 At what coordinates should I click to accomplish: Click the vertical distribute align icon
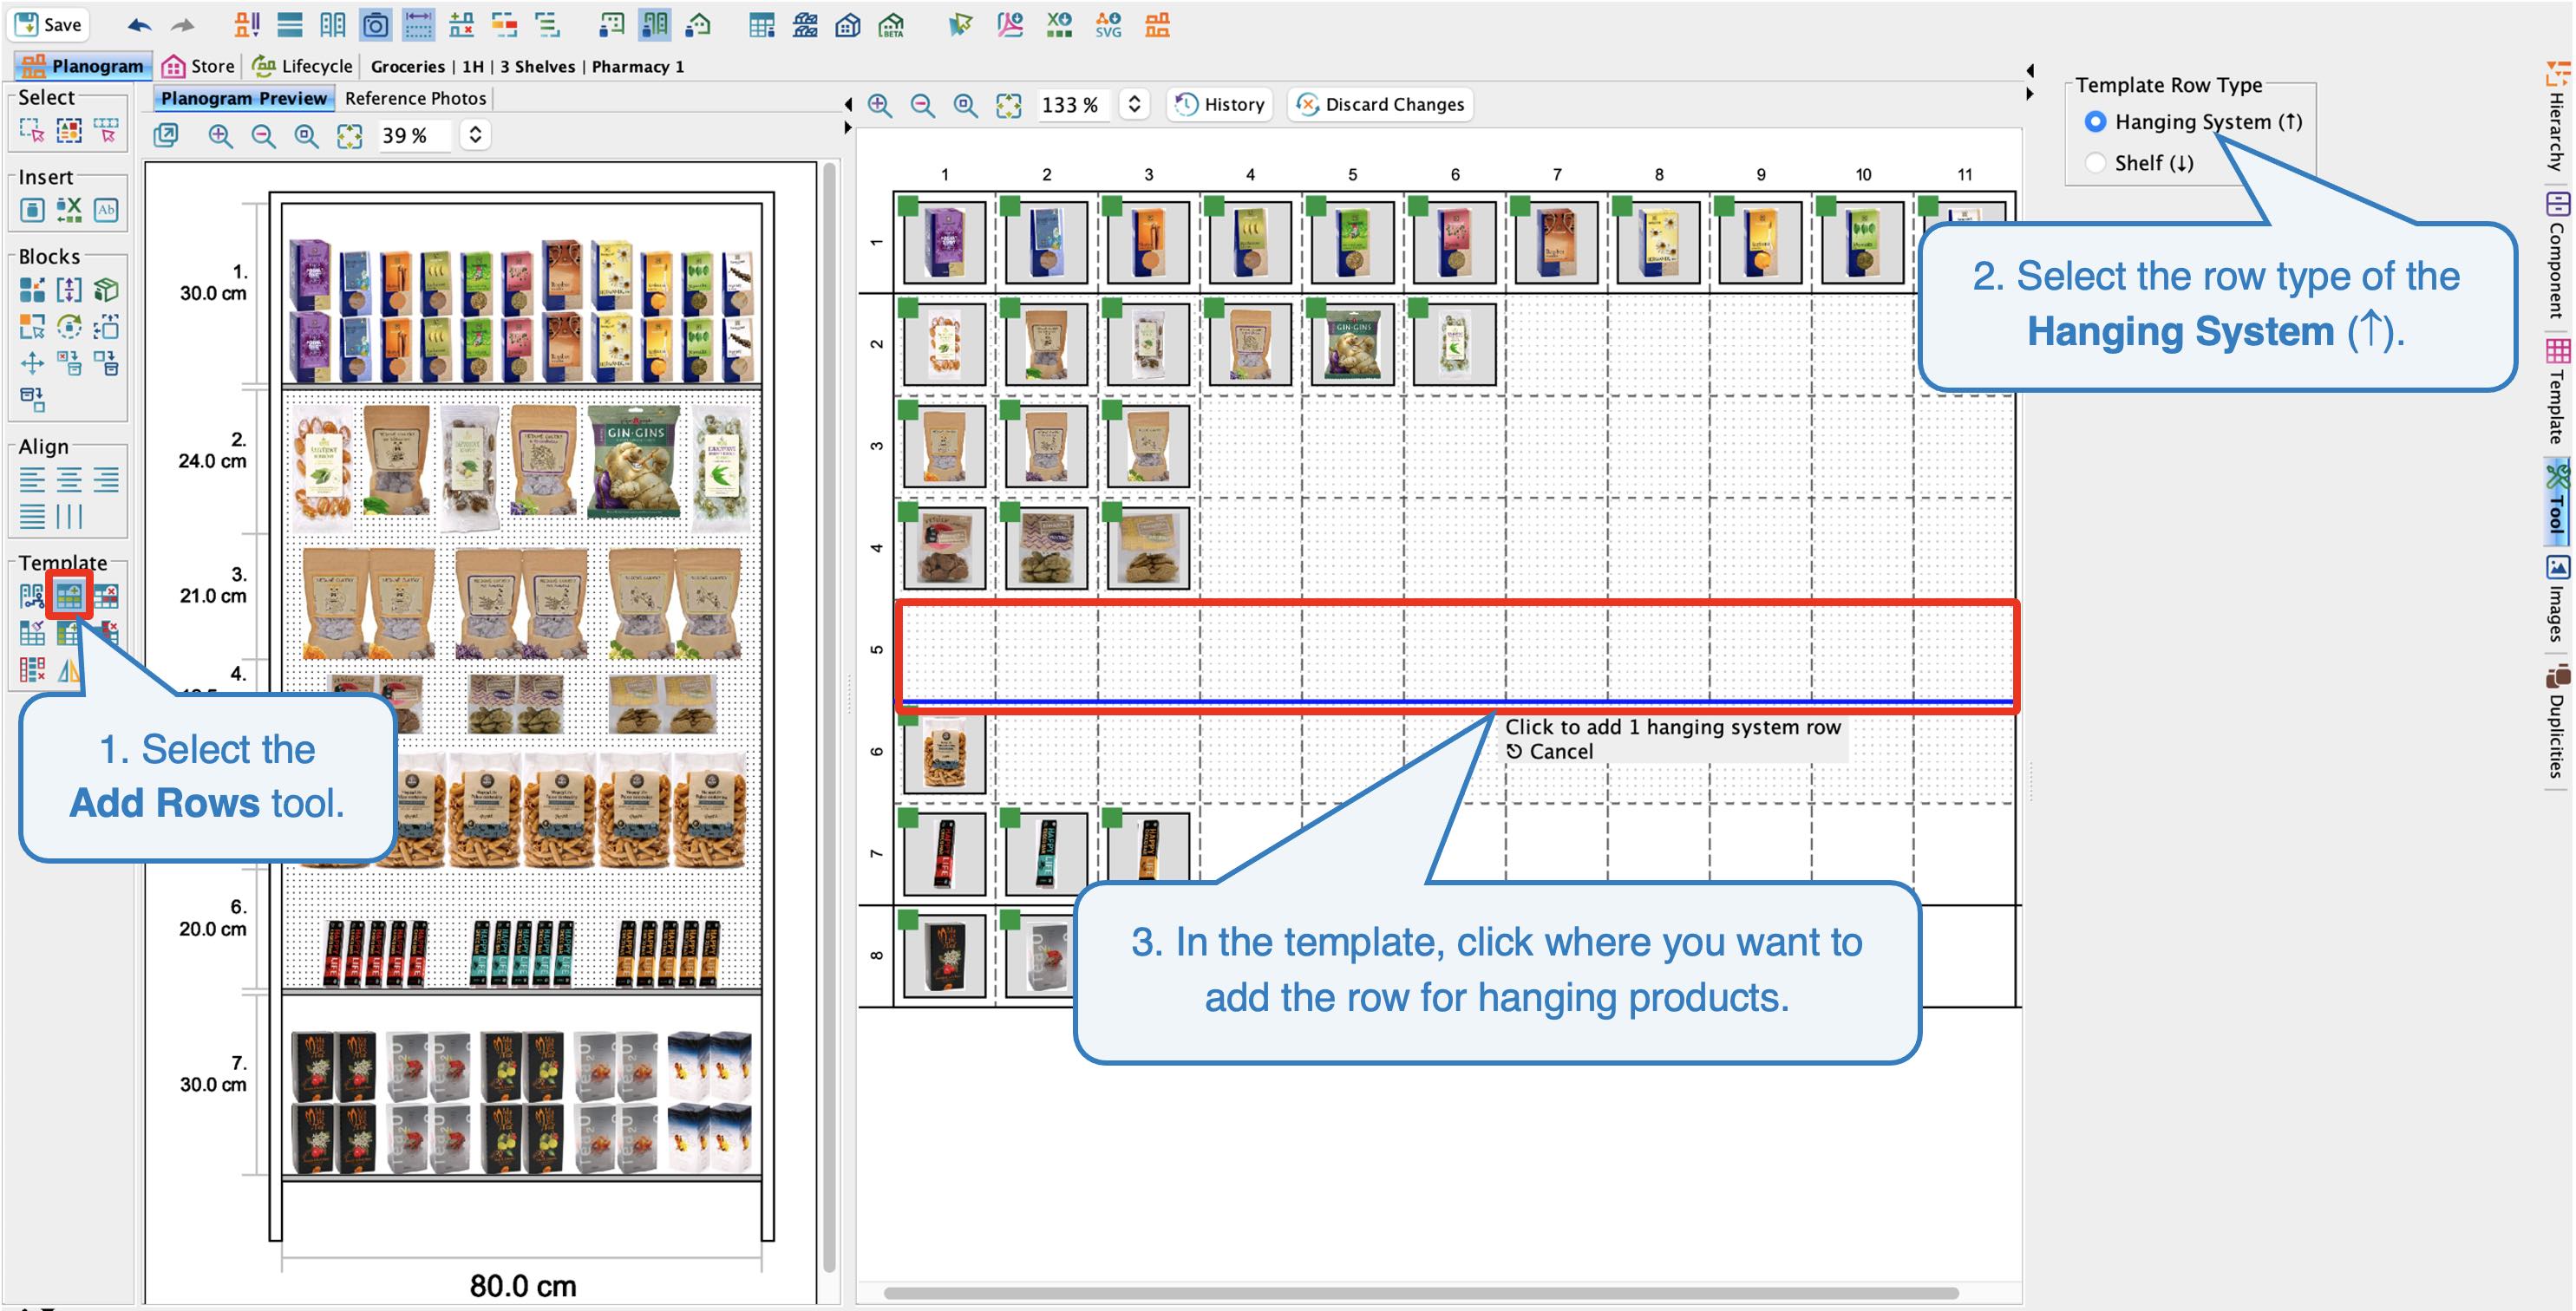[69, 517]
